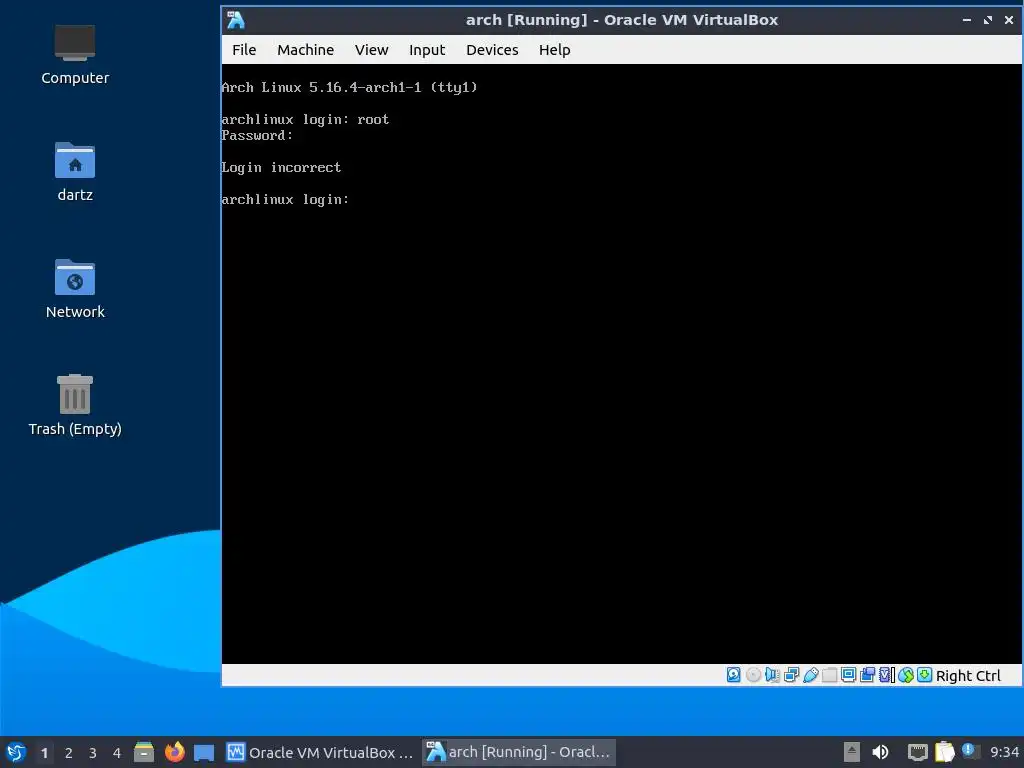Launch Firefox from the taskbar
1024x768 pixels.
pyautogui.click(x=174, y=752)
